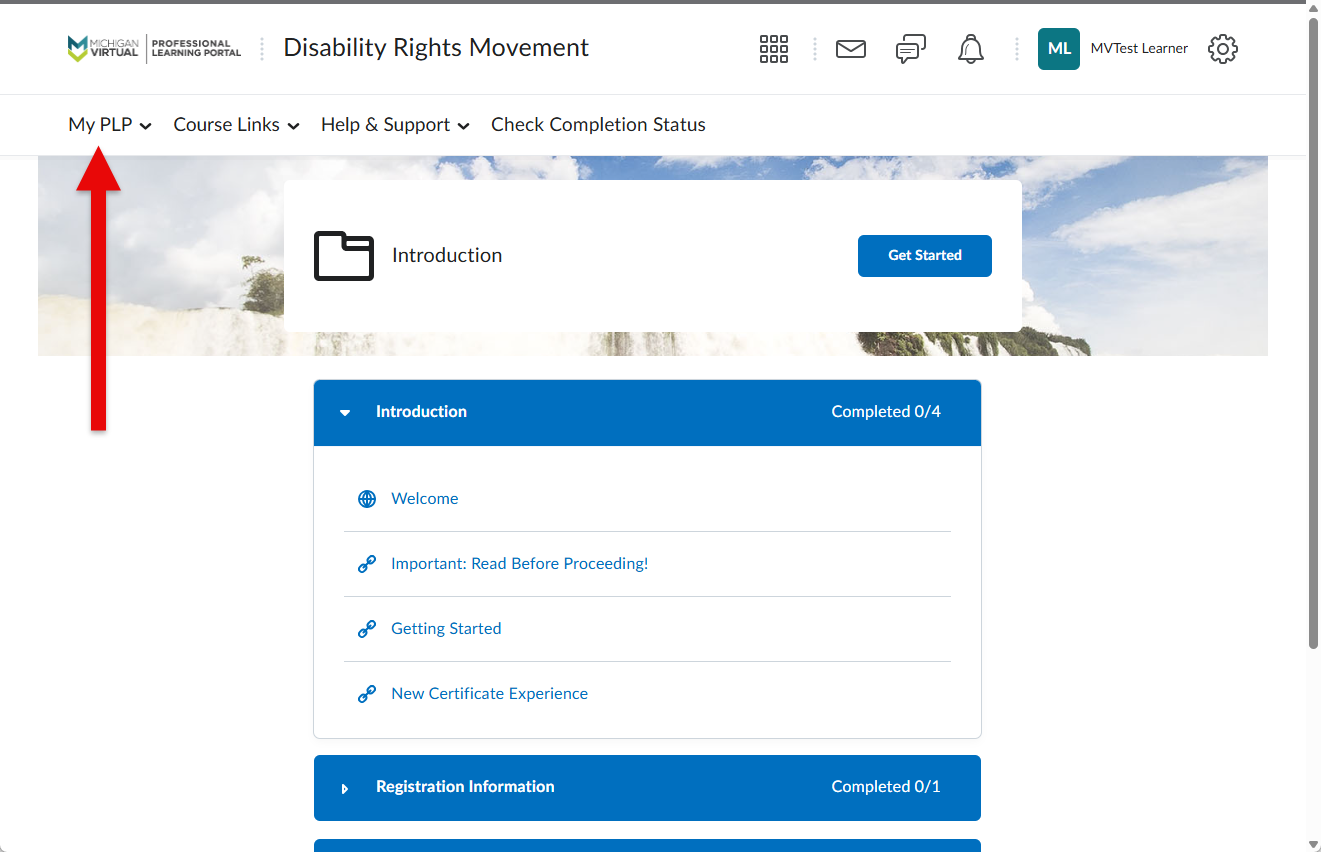Viewport: 1321px width, 852px height.
Task: Open the Welcome link
Action: [425, 499]
